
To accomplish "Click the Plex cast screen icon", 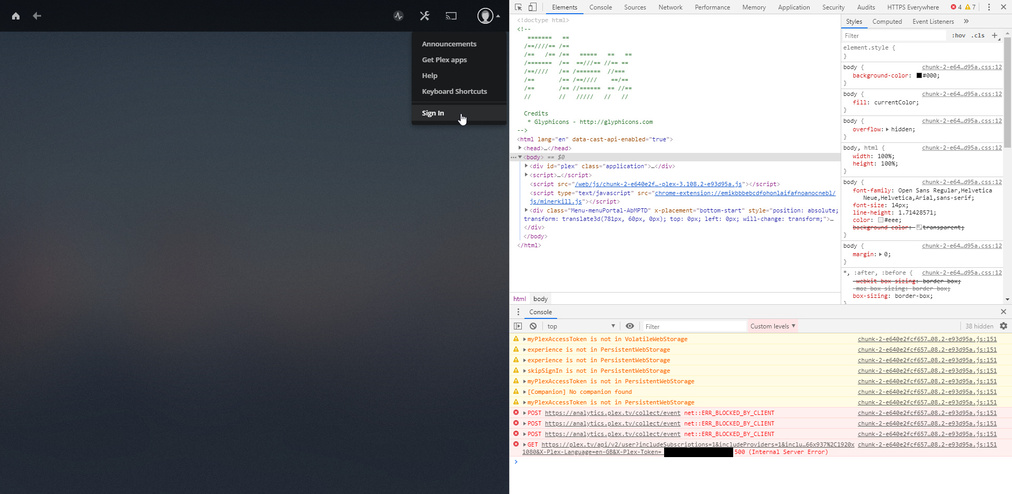I will (452, 16).
